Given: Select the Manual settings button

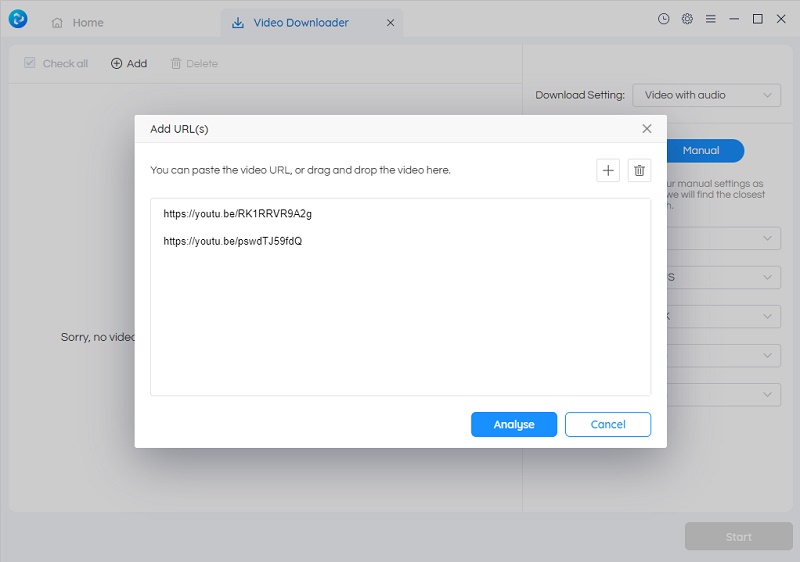Looking at the screenshot, I should pos(705,150).
